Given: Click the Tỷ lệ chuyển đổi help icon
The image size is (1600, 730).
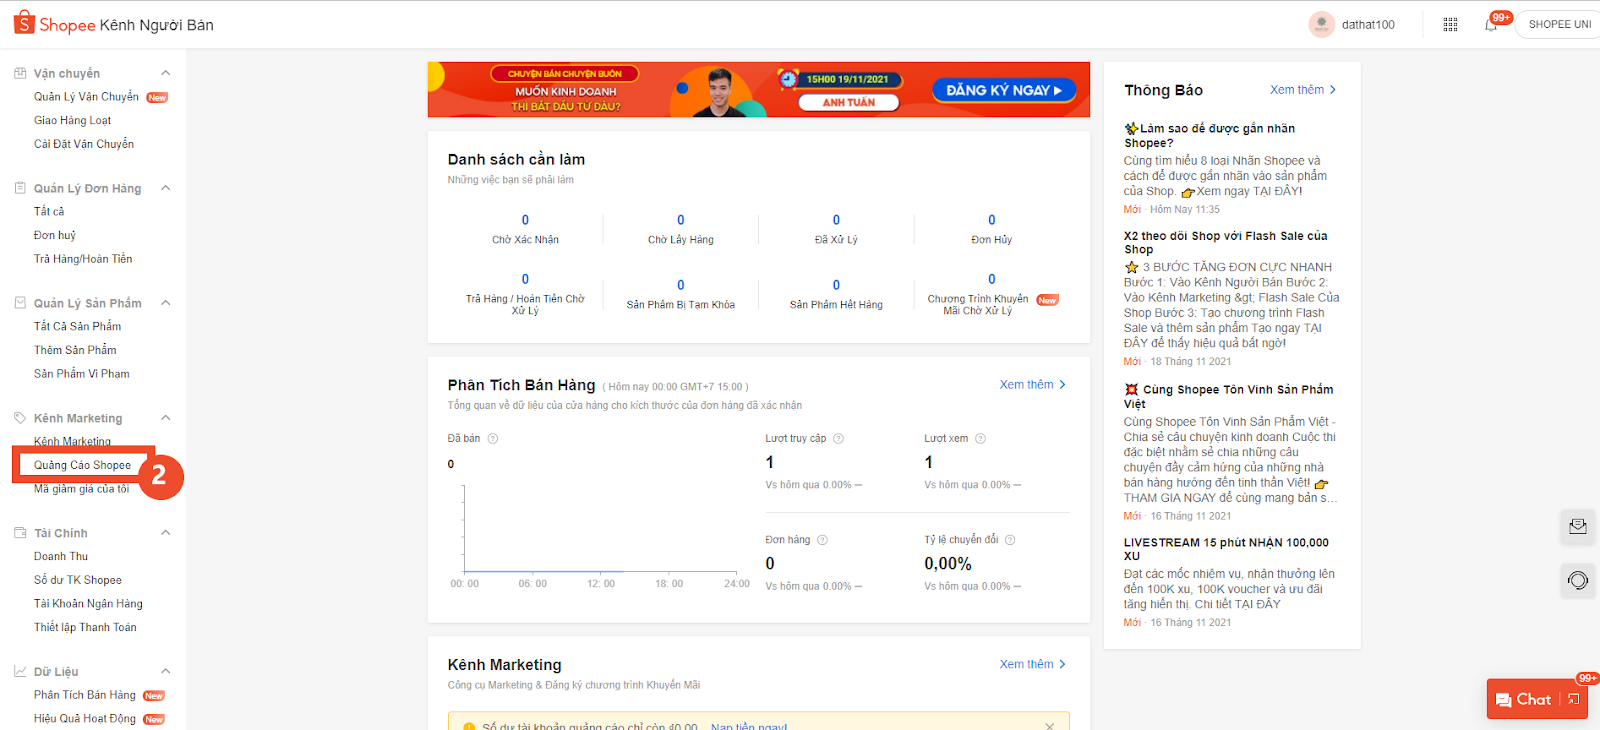Looking at the screenshot, I should pos(1010,540).
